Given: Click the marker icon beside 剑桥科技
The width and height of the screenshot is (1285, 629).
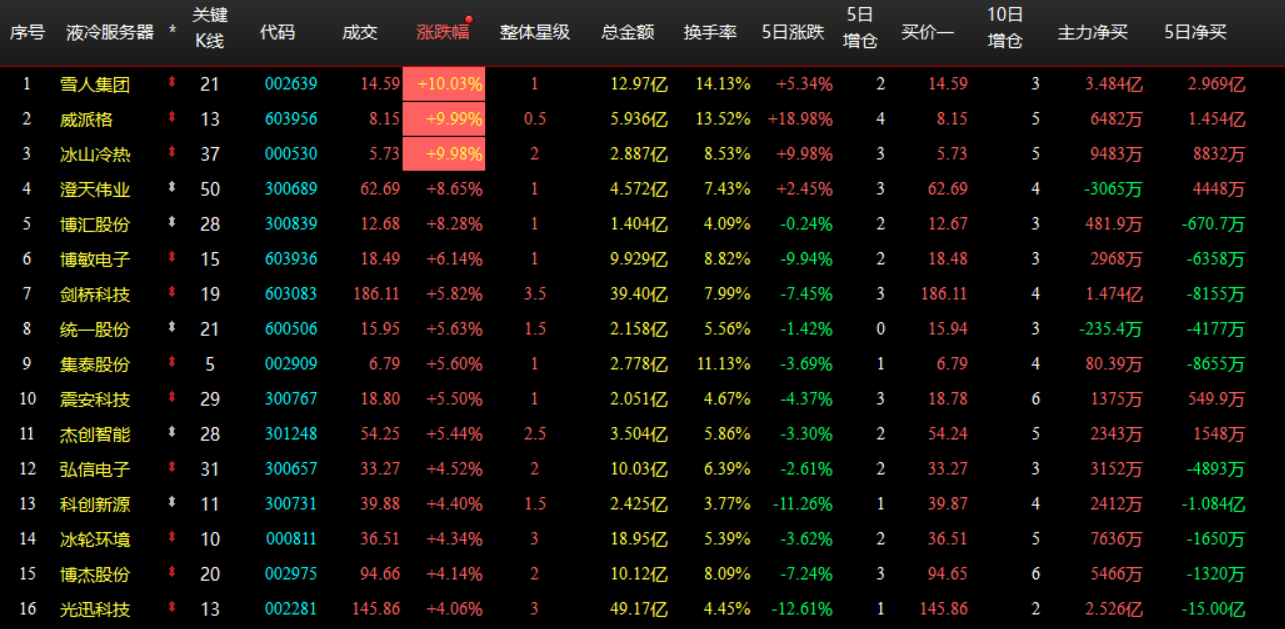Looking at the screenshot, I should [172, 293].
